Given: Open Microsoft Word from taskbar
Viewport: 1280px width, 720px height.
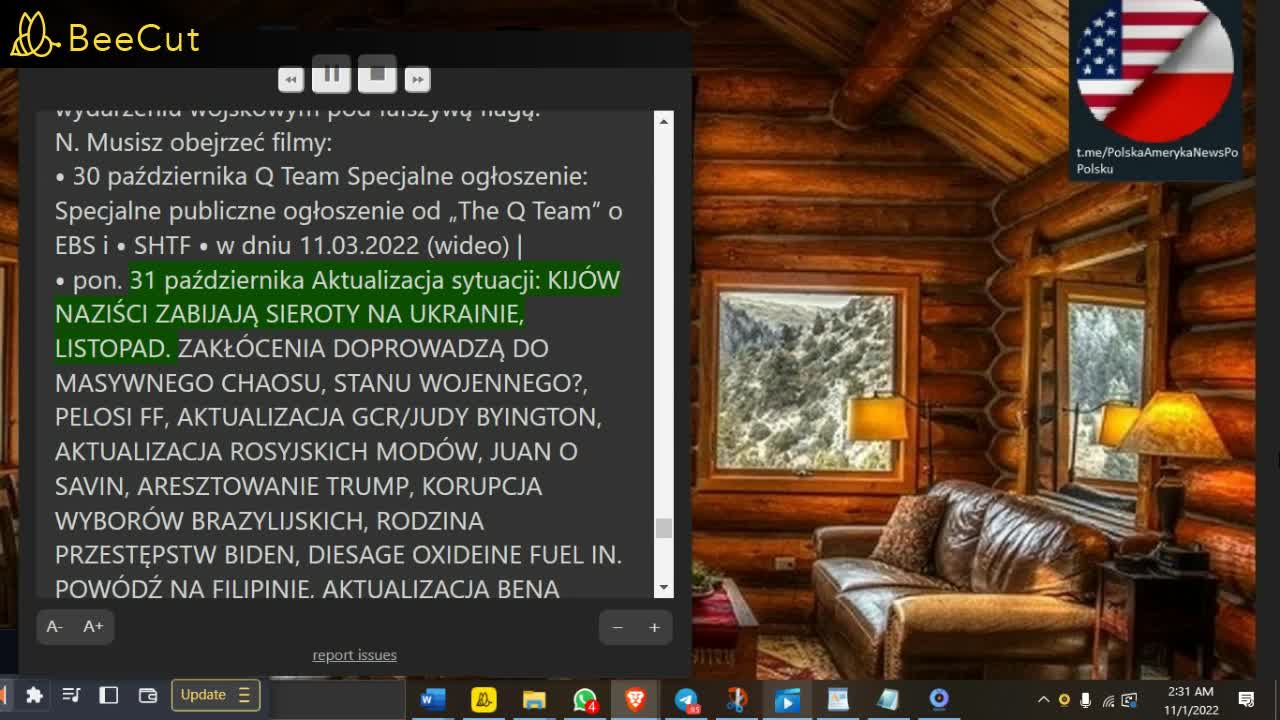Looking at the screenshot, I should pyautogui.click(x=432, y=699).
